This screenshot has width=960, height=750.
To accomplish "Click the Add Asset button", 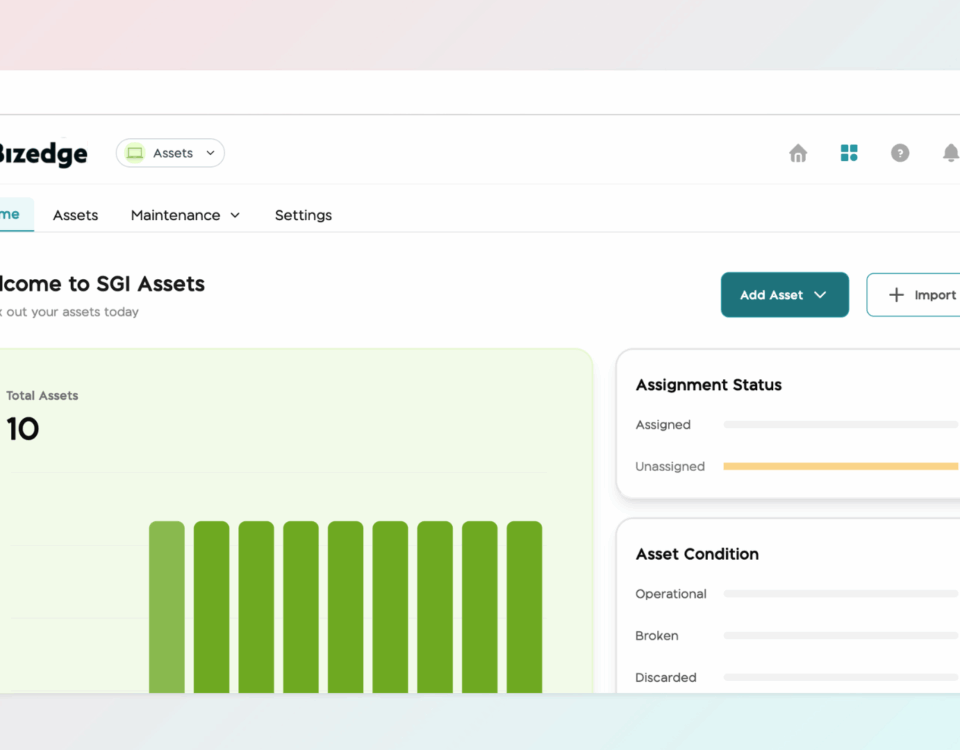I will 771,295.
